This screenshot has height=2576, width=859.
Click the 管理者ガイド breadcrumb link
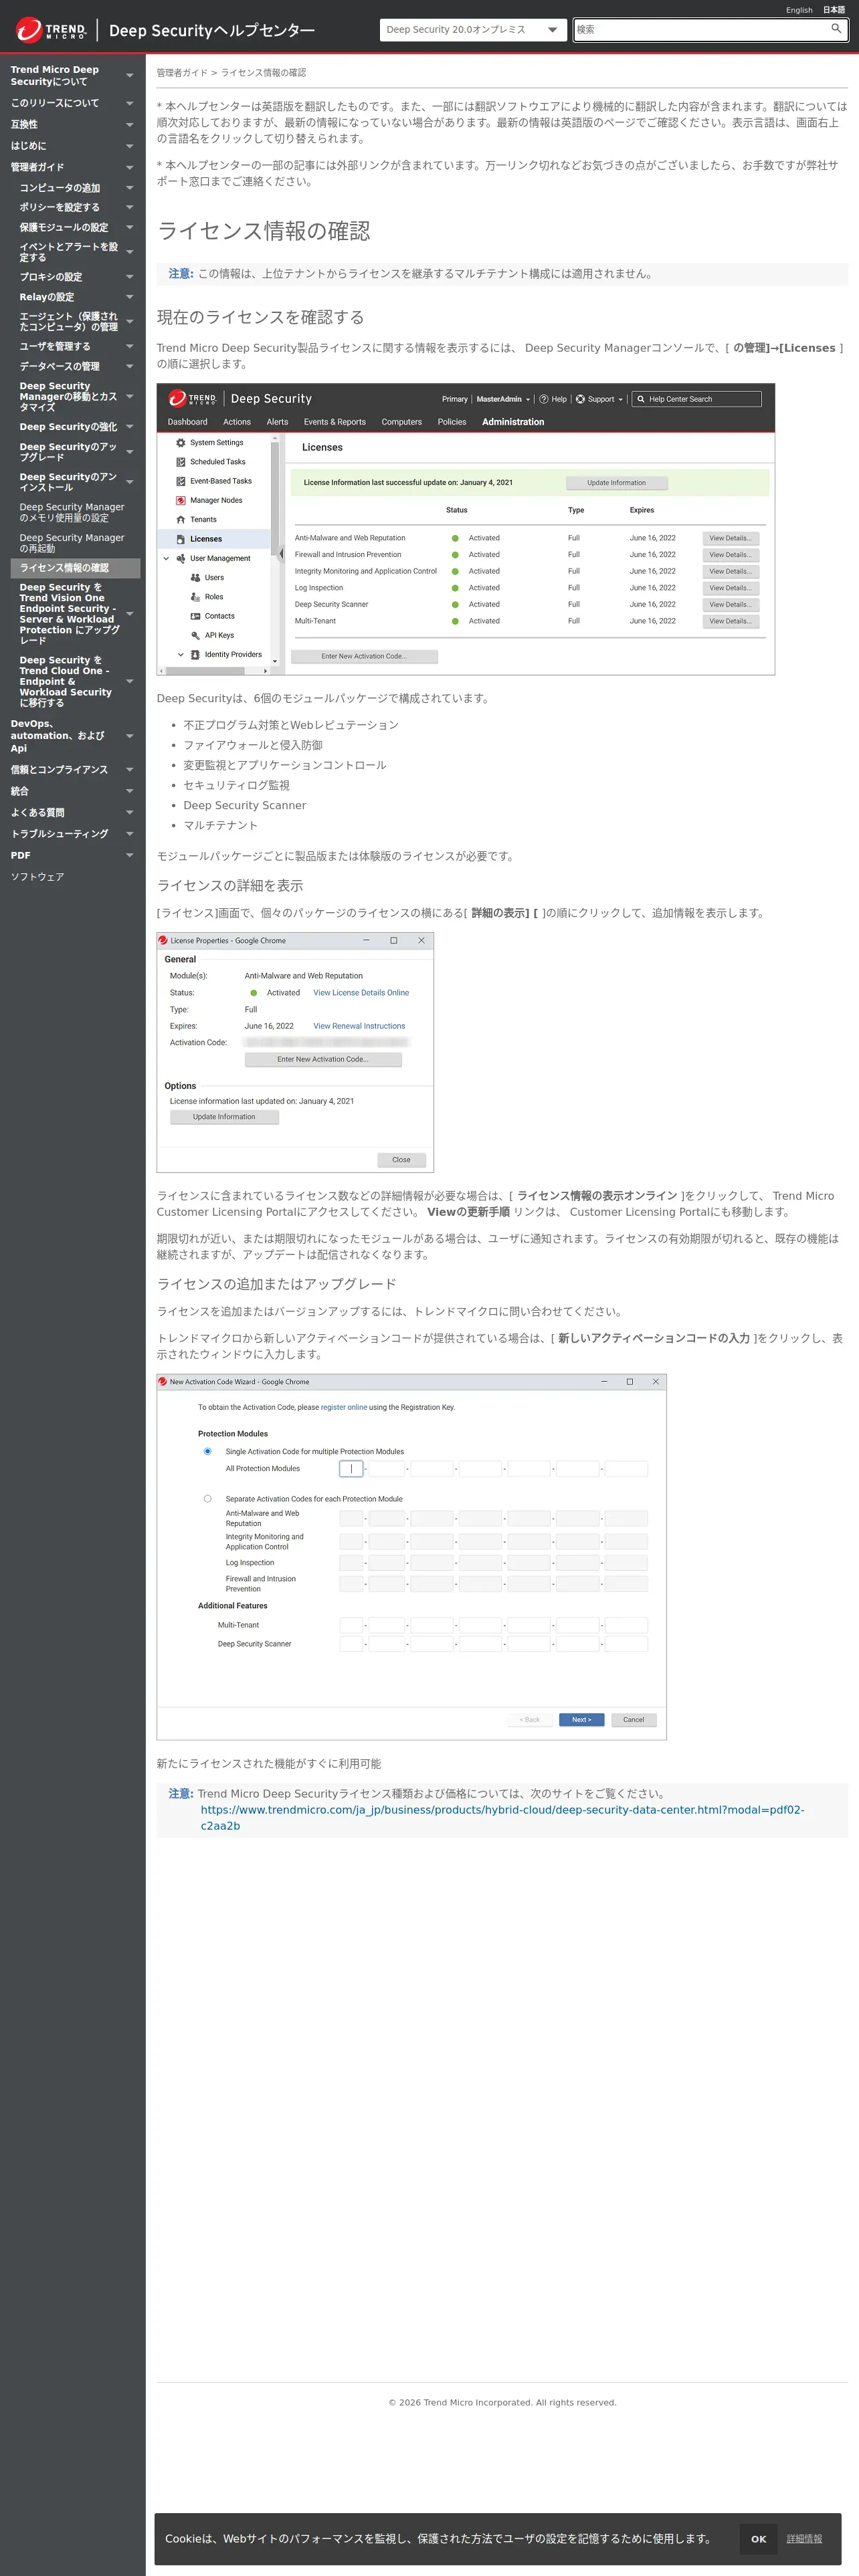[182, 73]
